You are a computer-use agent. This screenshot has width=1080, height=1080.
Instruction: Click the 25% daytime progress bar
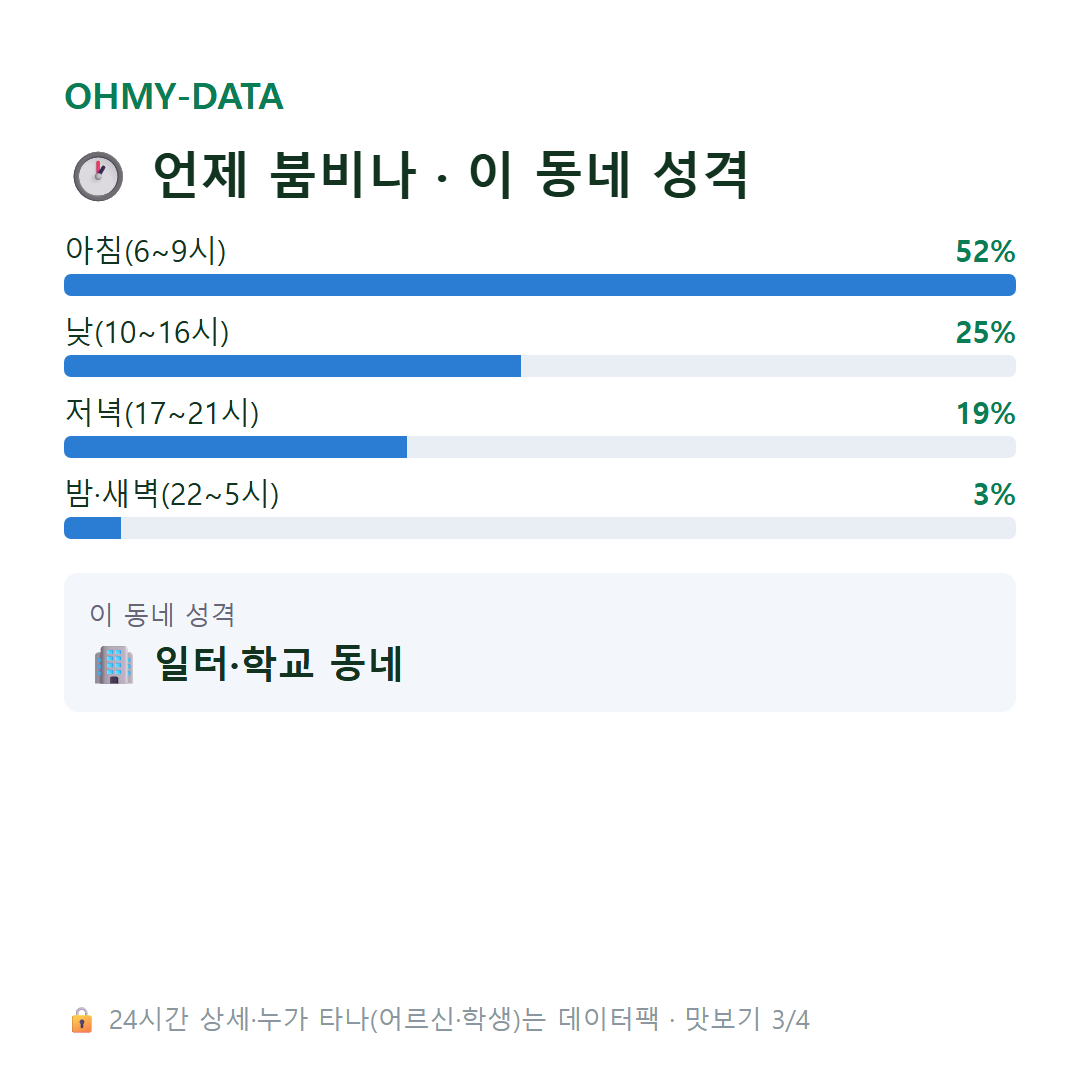[540, 366]
